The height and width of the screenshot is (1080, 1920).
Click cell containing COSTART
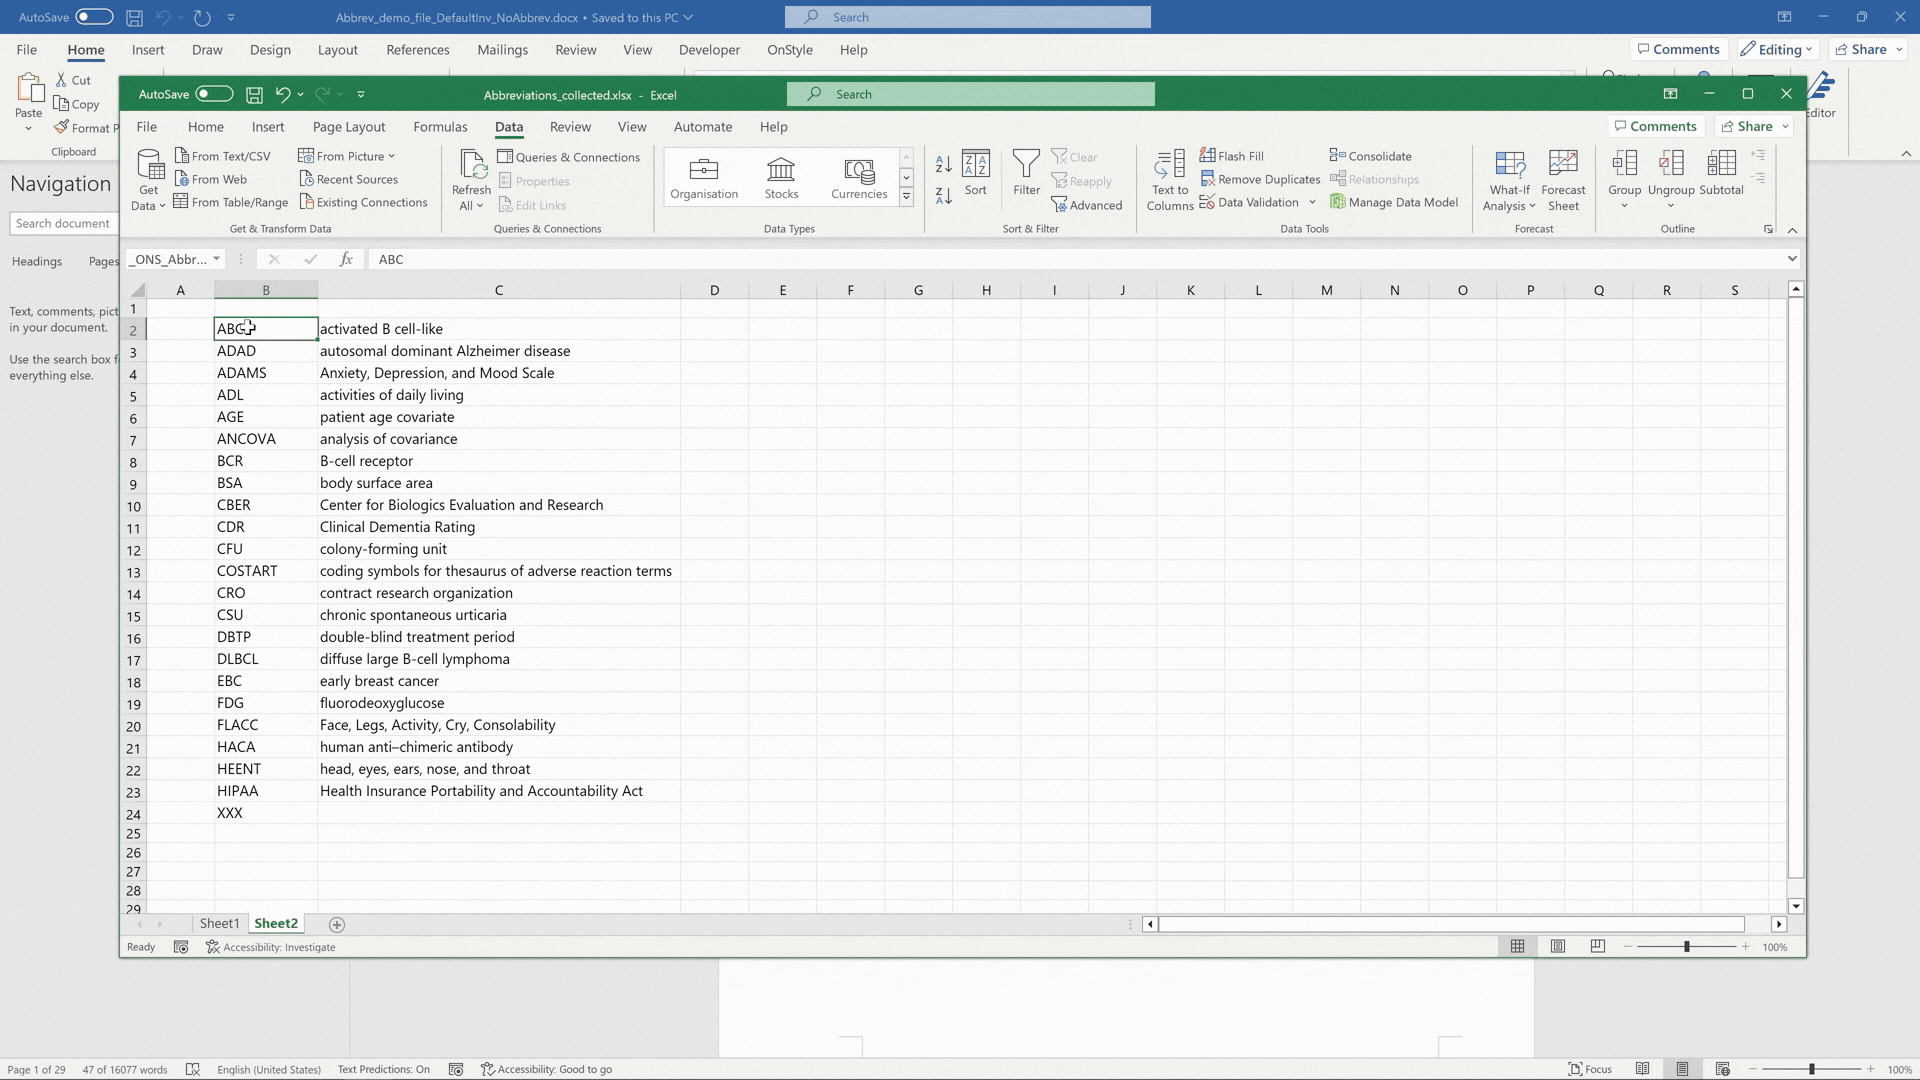266,571
